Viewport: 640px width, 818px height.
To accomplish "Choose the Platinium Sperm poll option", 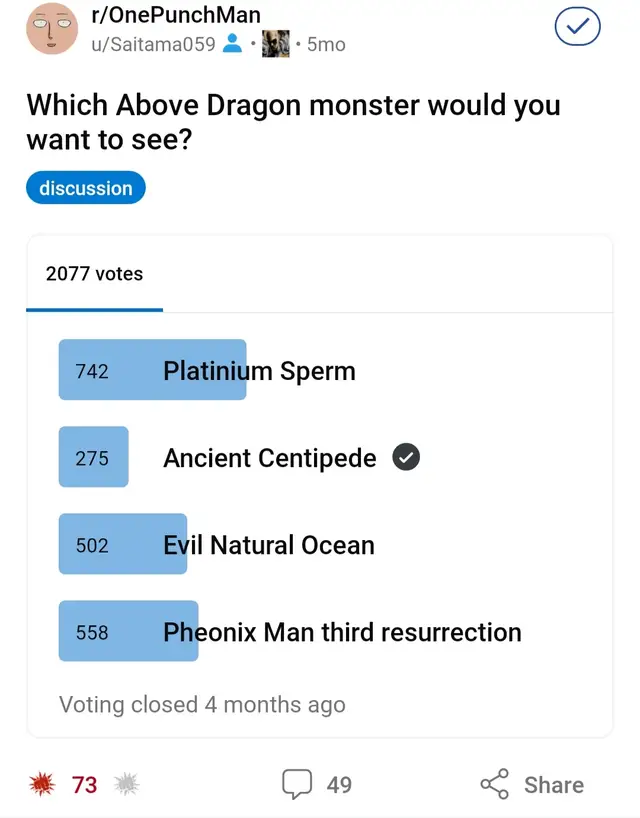I will coord(259,371).
